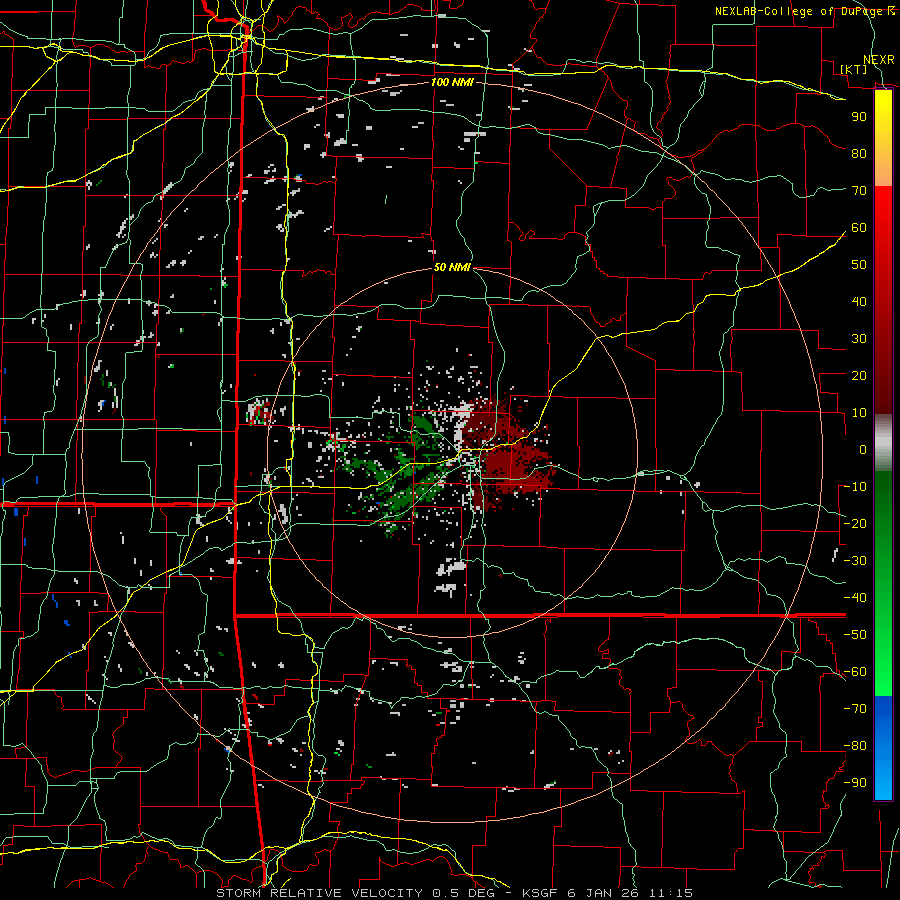Click the "-40" value on velocity scale

pyautogui.click(x=855, y=598)
